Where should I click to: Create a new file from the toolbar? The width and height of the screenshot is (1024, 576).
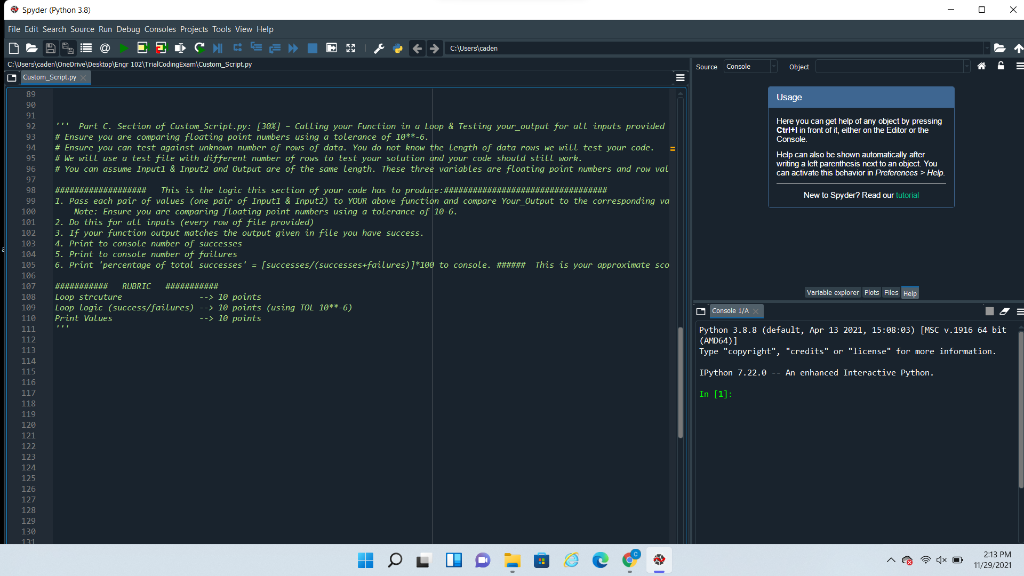13,48
